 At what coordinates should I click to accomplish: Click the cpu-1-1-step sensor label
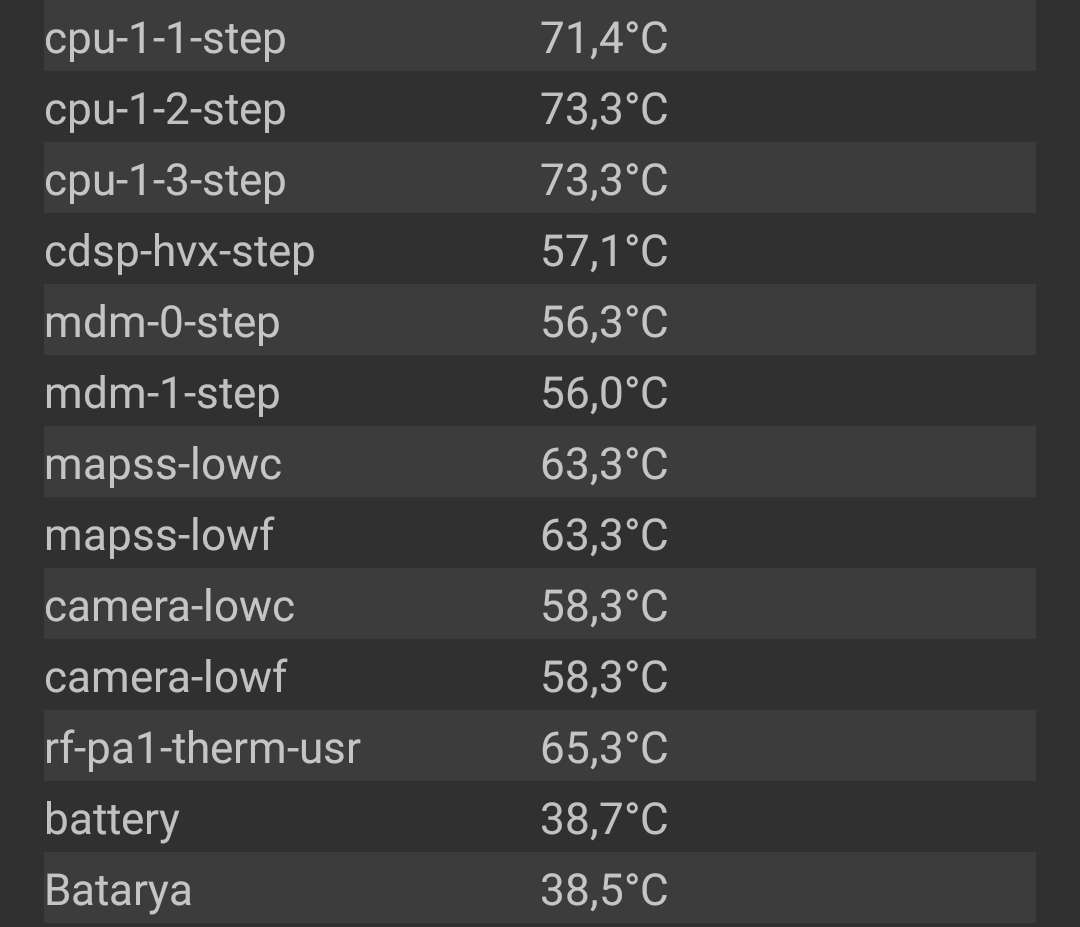165,40
